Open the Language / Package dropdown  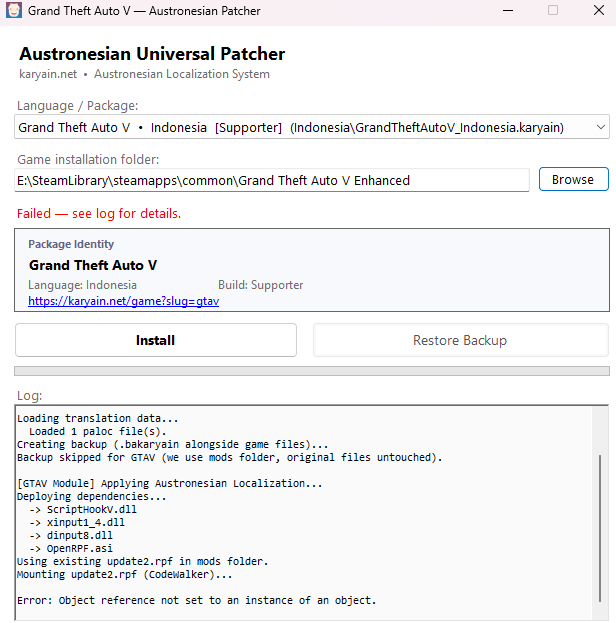312,127
